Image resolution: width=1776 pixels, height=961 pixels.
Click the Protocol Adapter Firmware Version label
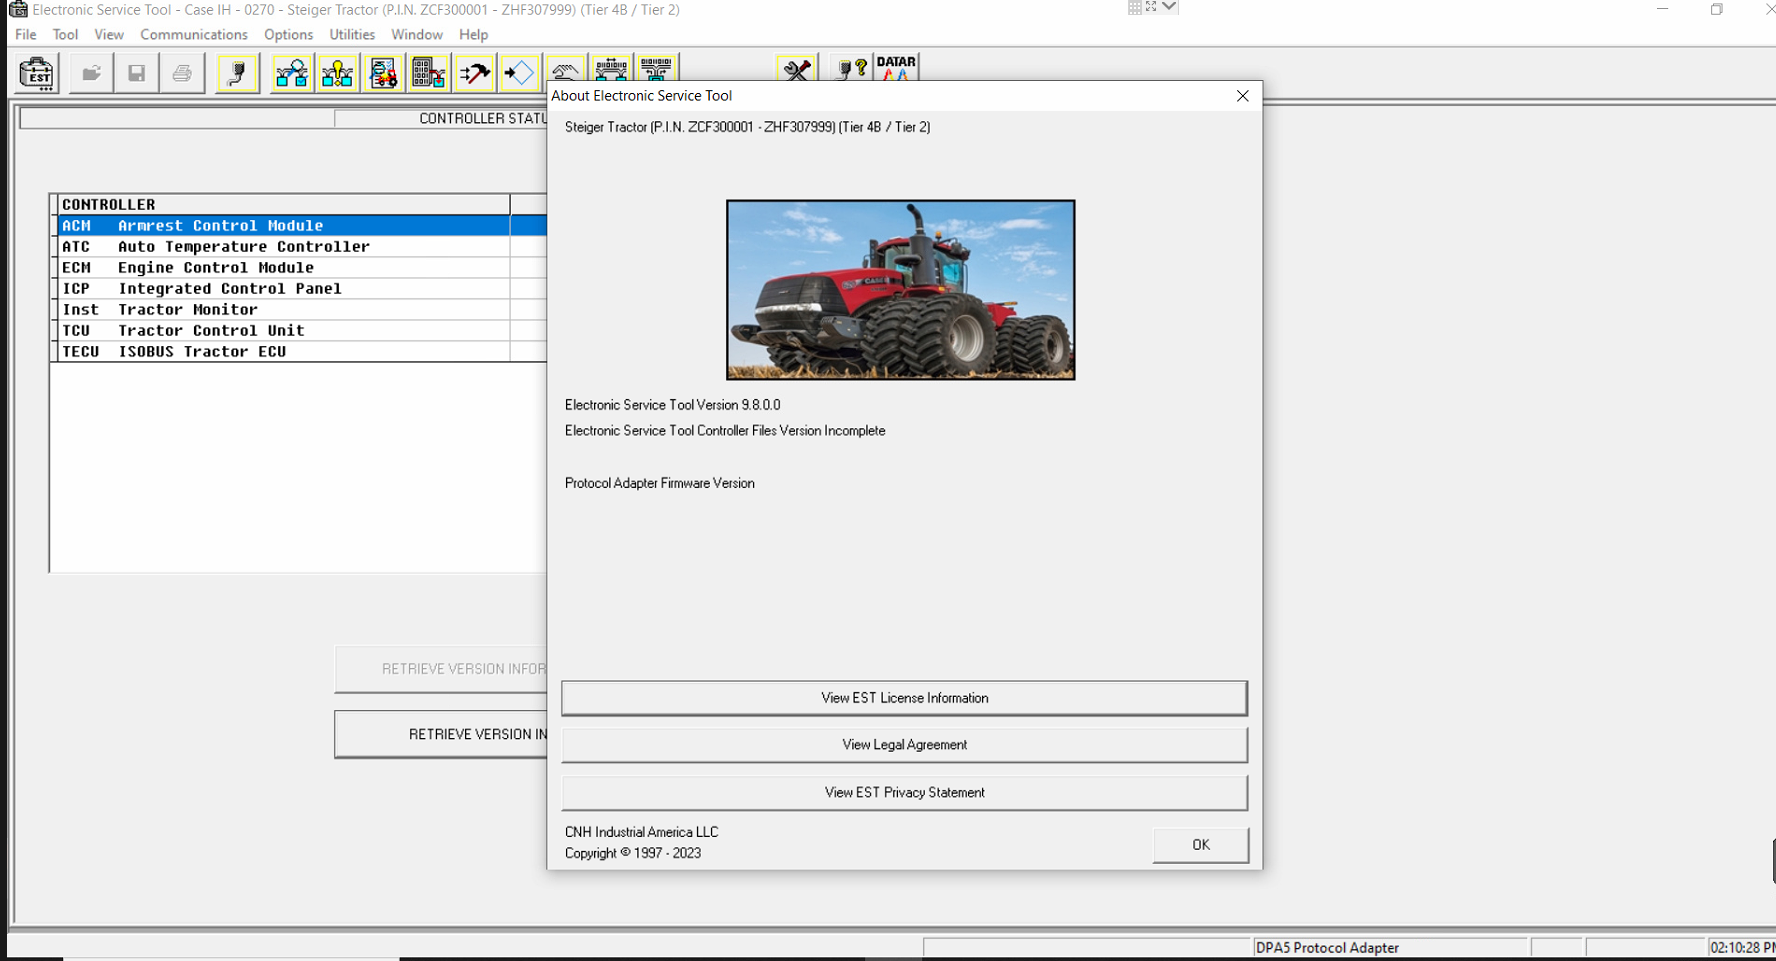click(659, 483)
